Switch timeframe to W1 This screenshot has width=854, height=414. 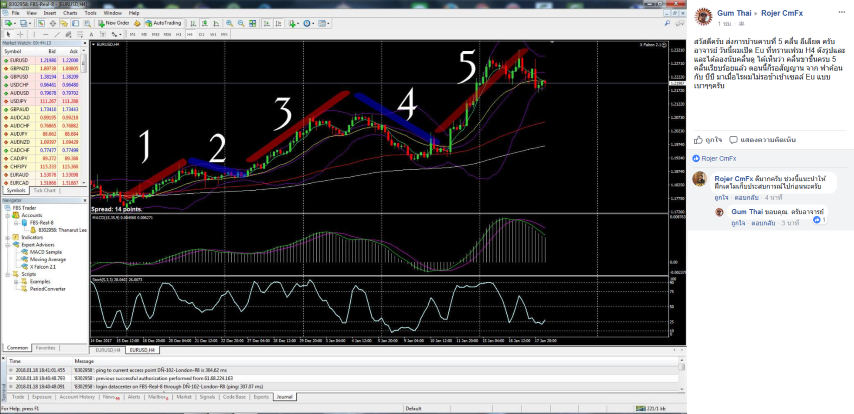click(213, 34)
